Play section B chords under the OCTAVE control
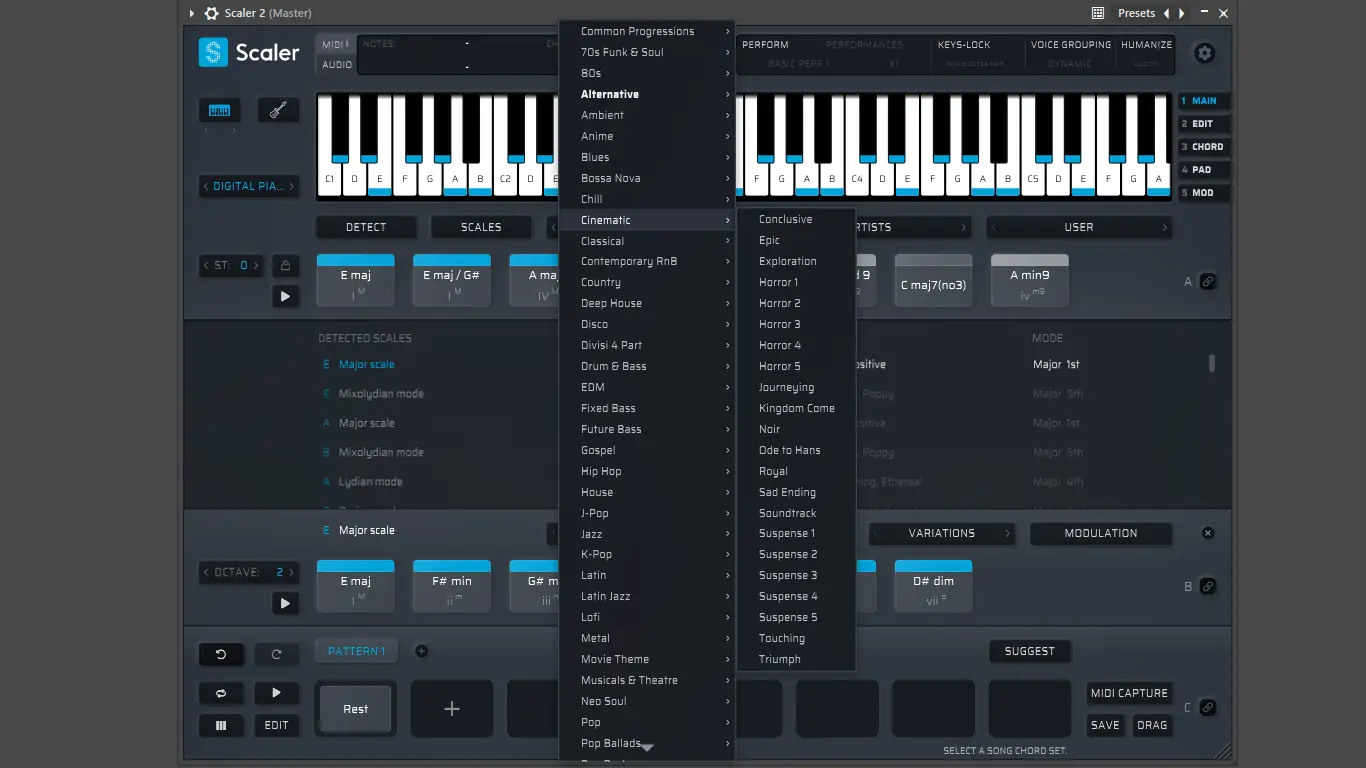 pos(285,603)
